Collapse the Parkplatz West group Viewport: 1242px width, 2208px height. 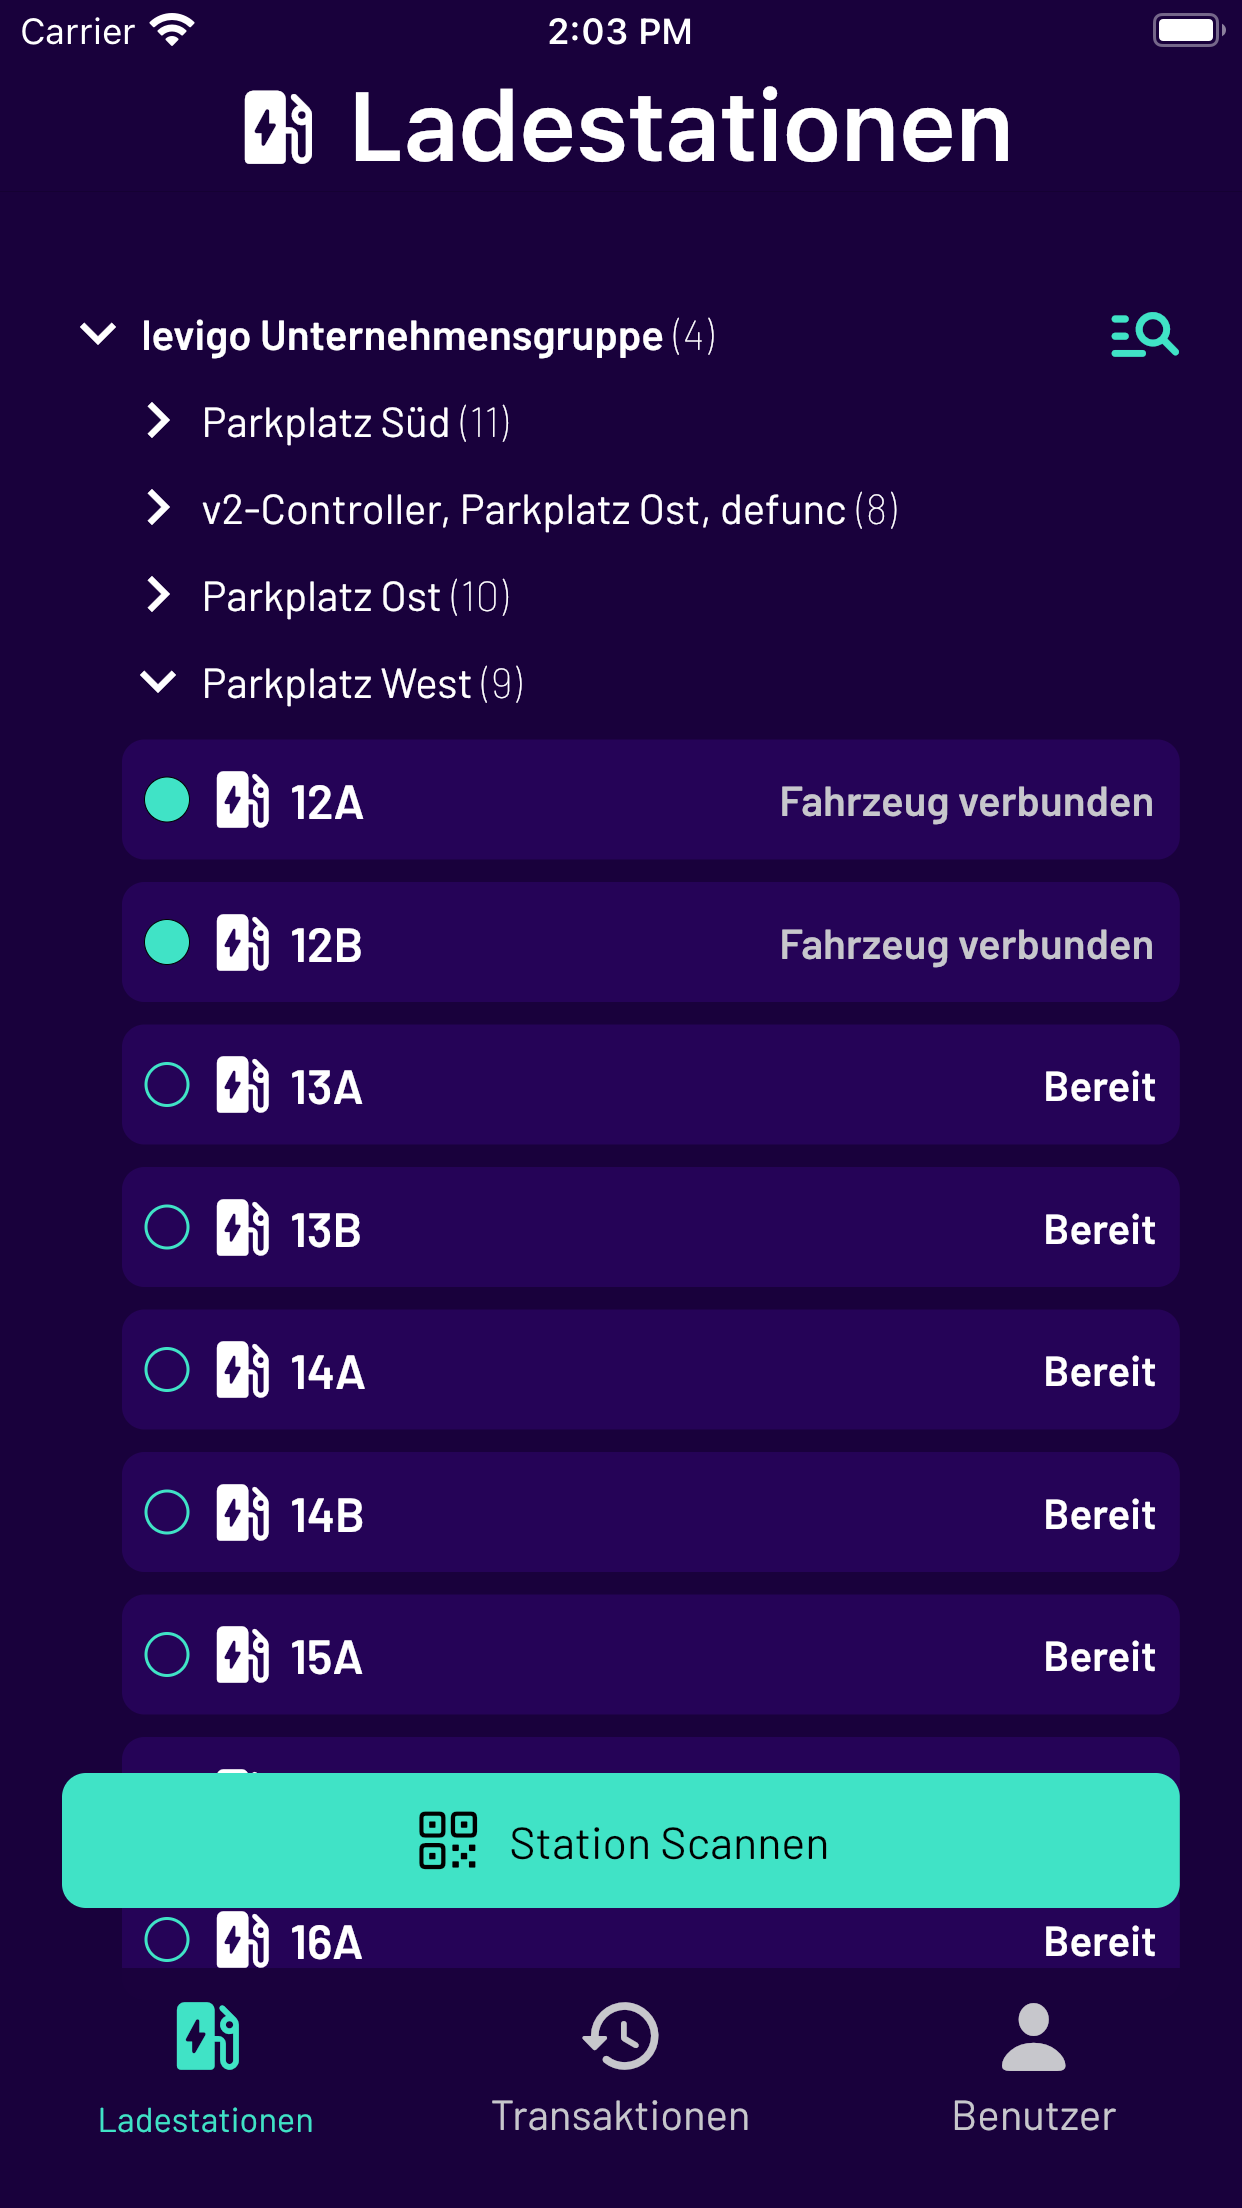click(x=158, y=682)
